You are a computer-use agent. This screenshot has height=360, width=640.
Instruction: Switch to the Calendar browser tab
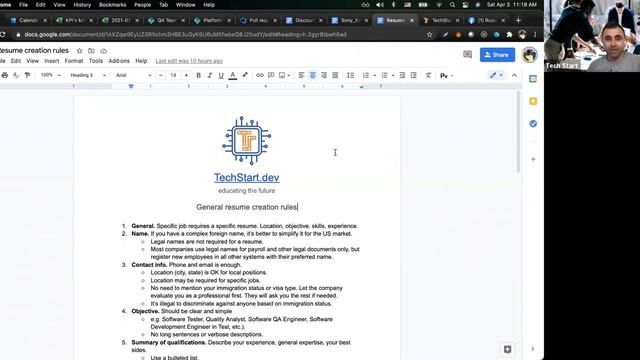tap(28, 20)
